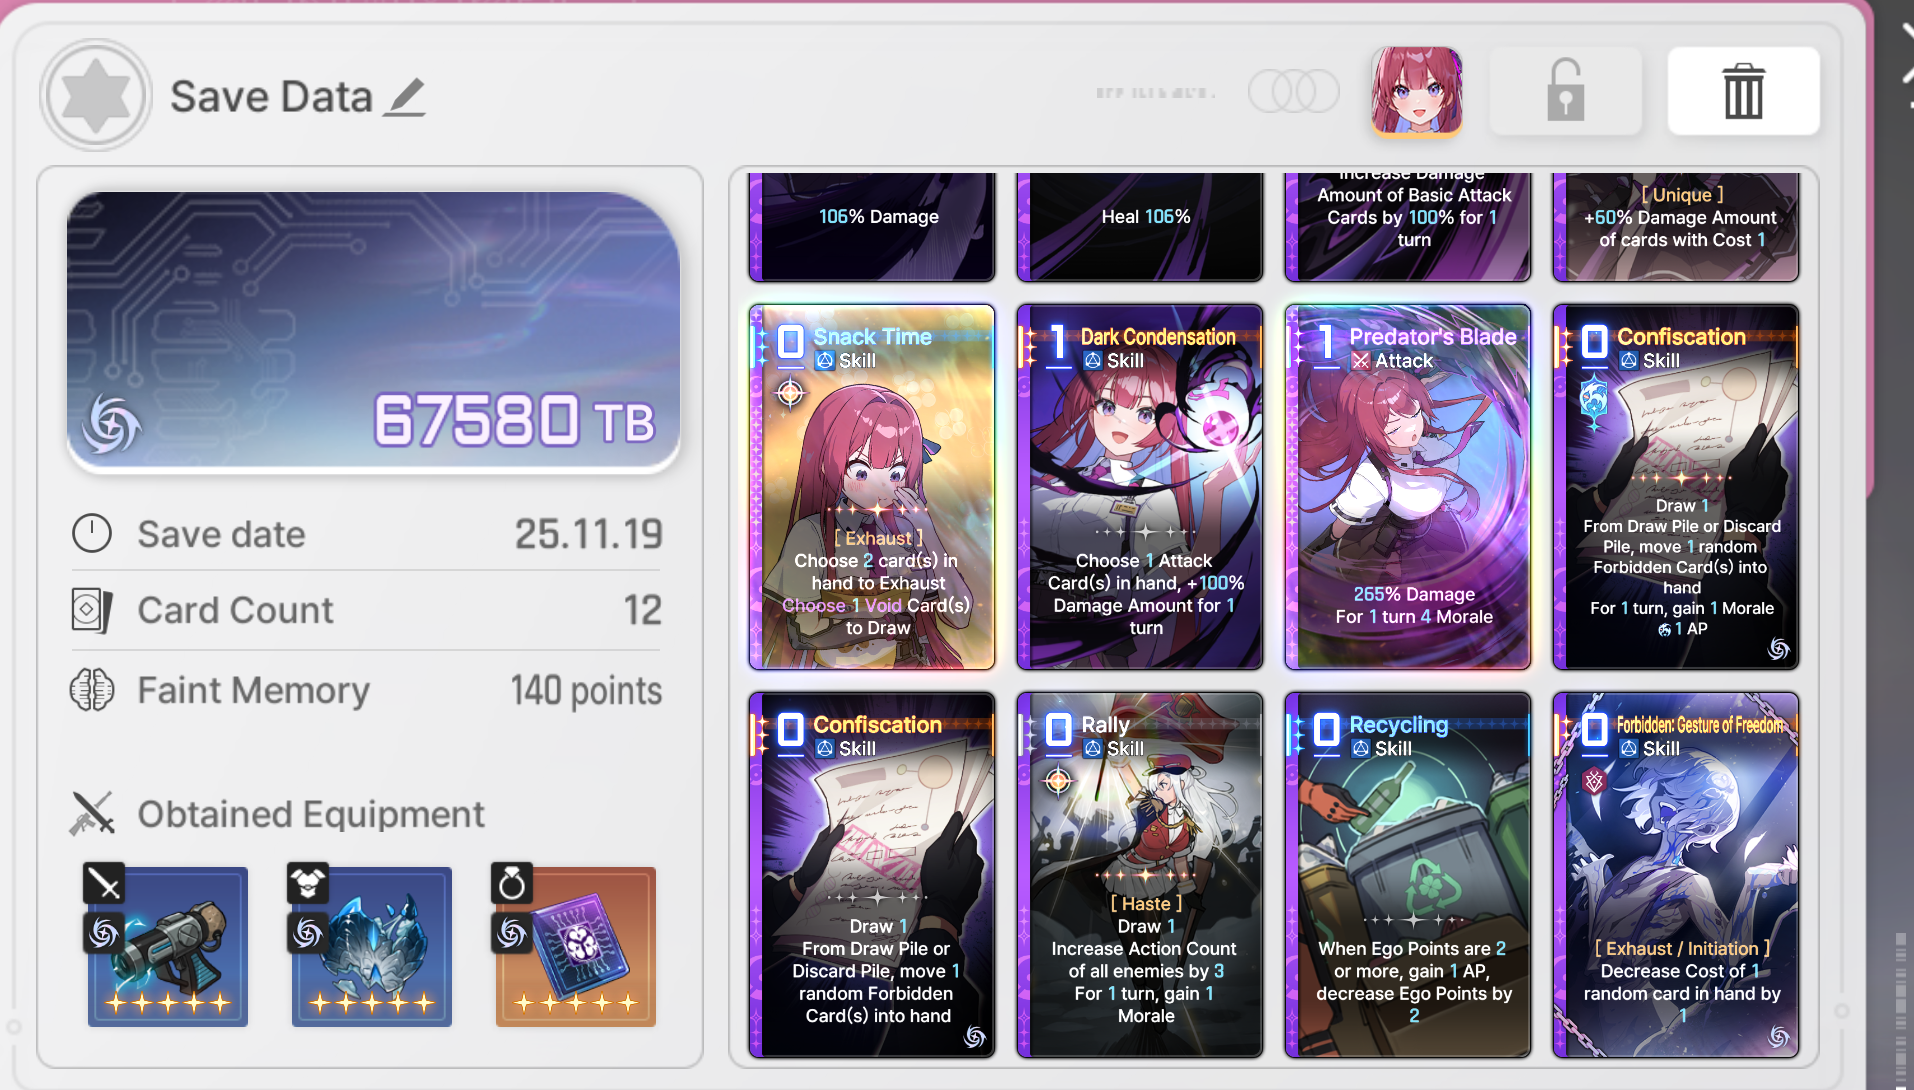Select the crystal armor equipment item
Screen dimensions: 1914x1090
(372, 946)
